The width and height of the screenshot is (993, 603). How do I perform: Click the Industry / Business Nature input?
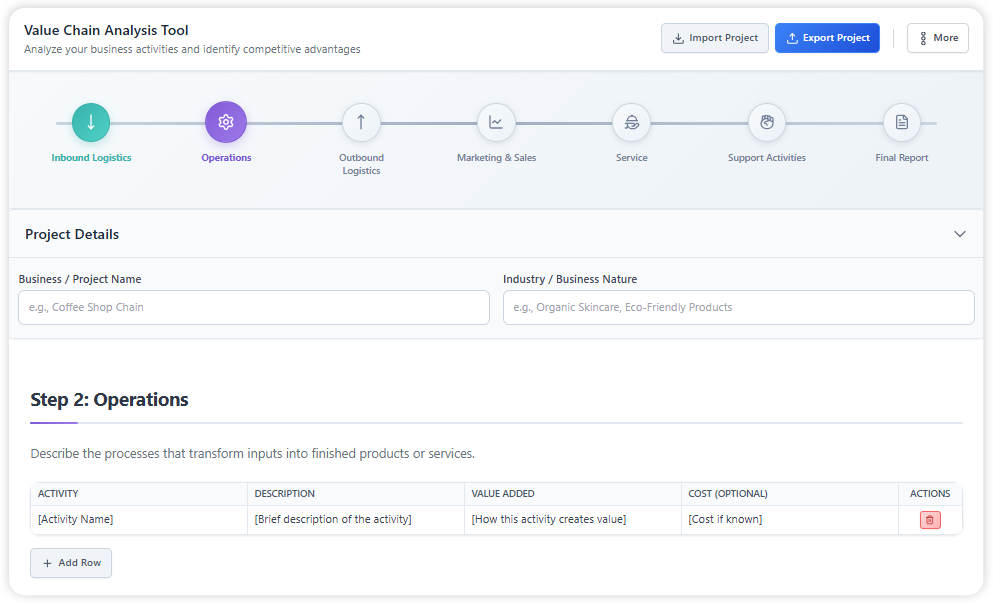click(738, 308)
